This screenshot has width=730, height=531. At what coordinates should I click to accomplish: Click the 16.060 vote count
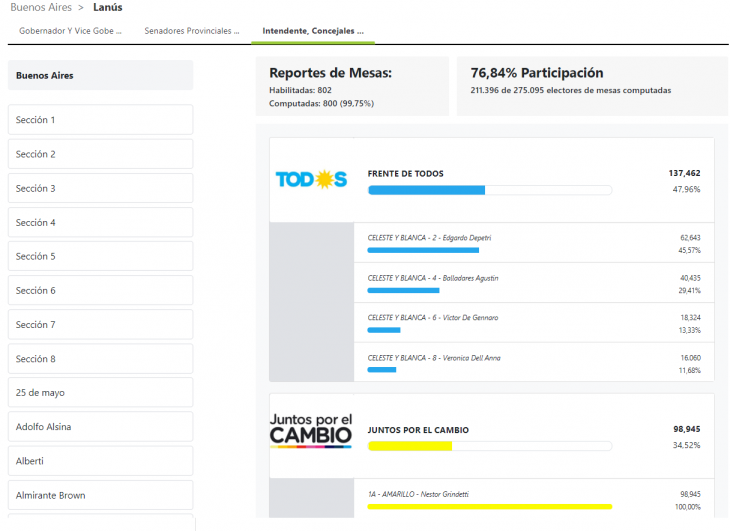pos(690,358)
